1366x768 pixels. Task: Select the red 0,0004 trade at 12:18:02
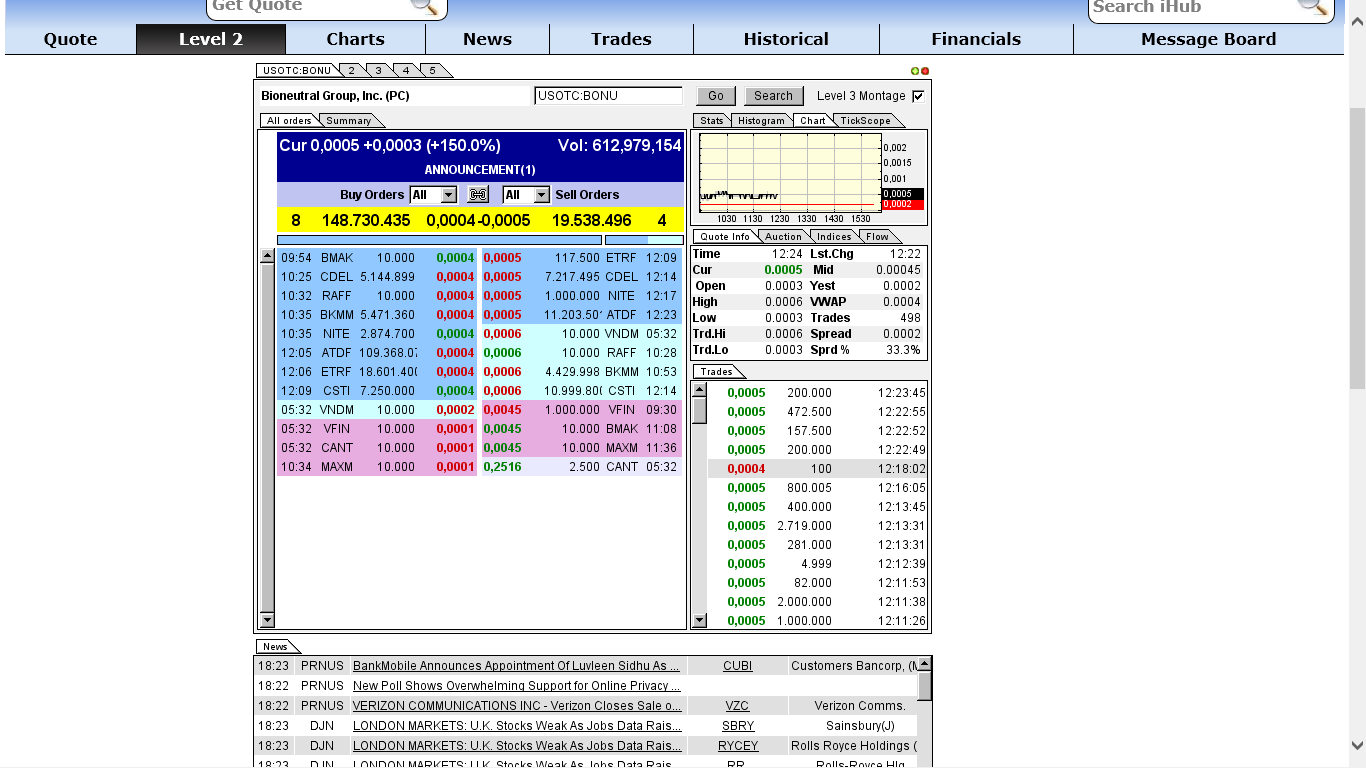(x=817, y=469)
